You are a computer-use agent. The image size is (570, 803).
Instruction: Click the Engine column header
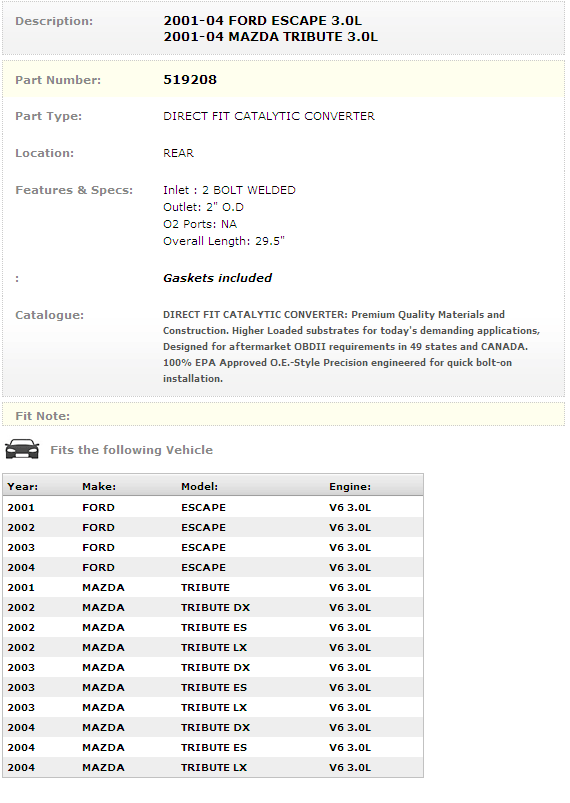tap(350, 487)
